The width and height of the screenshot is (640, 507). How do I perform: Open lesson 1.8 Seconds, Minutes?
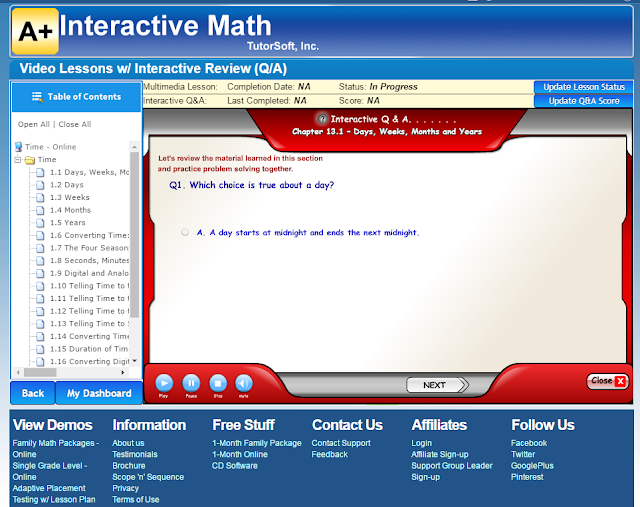tap(89, 261)
